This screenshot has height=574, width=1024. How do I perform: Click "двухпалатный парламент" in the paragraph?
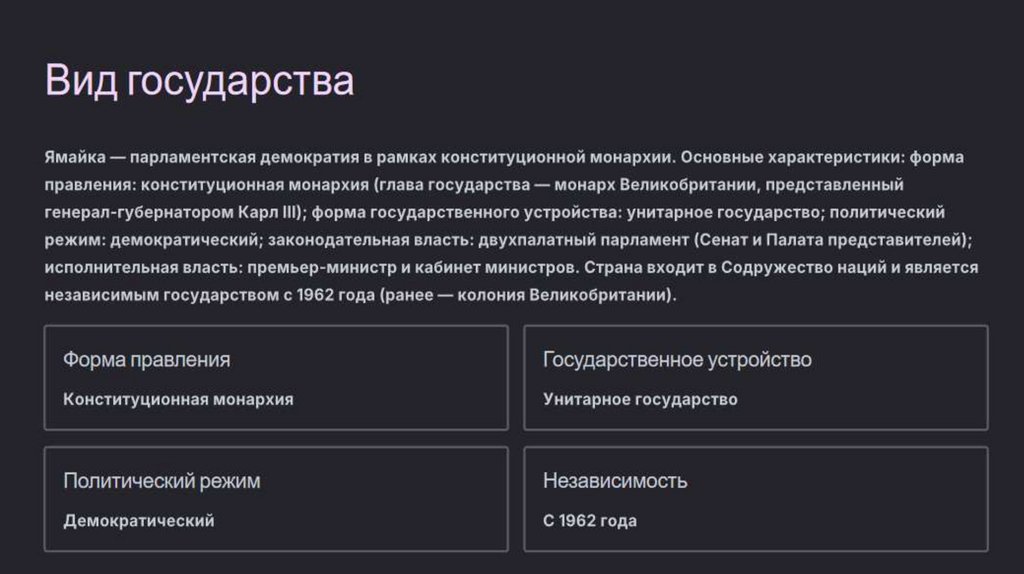pos(575,241)
